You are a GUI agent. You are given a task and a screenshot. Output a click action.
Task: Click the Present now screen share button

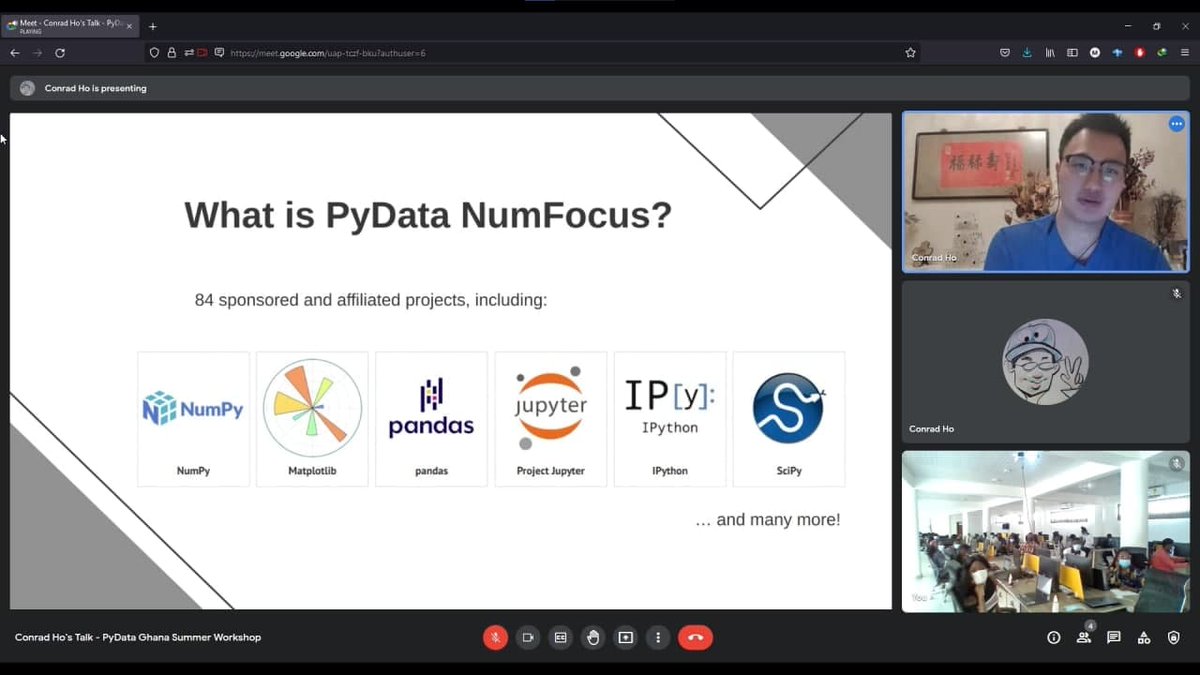coord(626,637)
